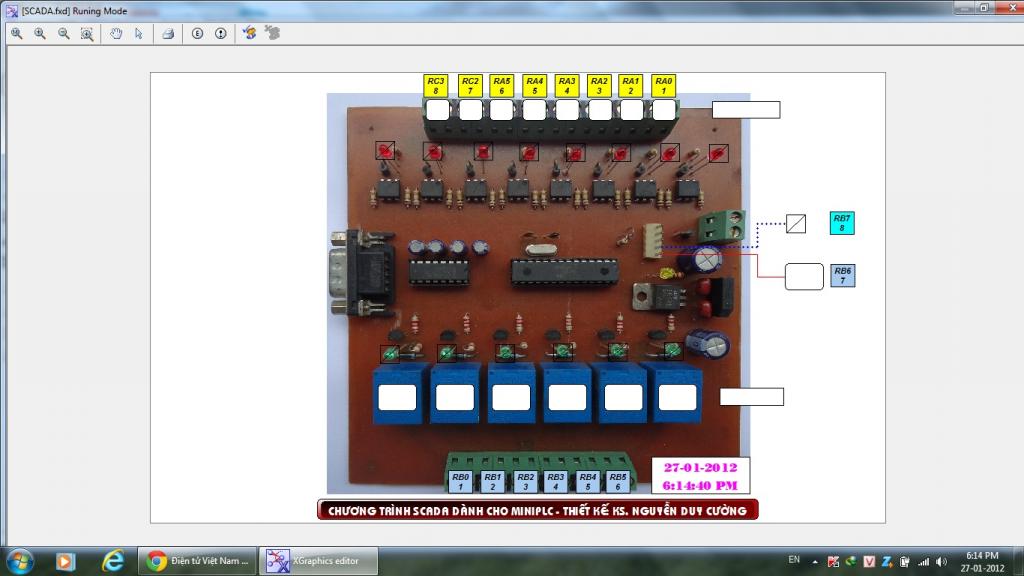Select the arrow pointer tool
This screenshot has height=576, width=1024.
[x=138, y=33]
